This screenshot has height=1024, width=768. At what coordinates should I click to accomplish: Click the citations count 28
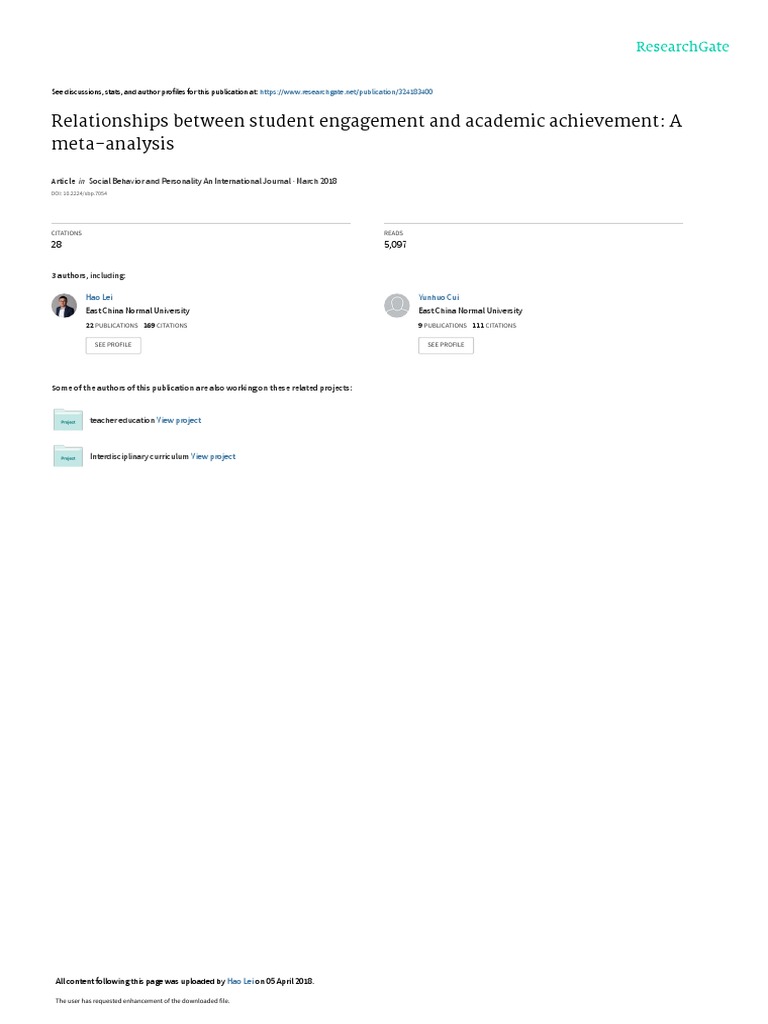point(57,244)
